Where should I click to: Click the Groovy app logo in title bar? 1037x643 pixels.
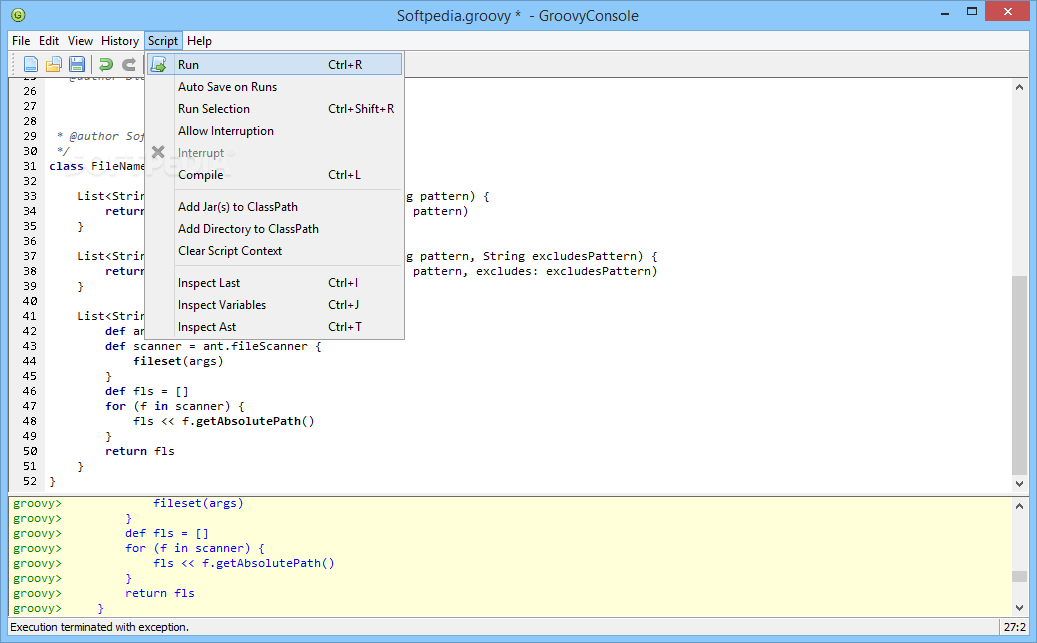[x=18, y=15]
